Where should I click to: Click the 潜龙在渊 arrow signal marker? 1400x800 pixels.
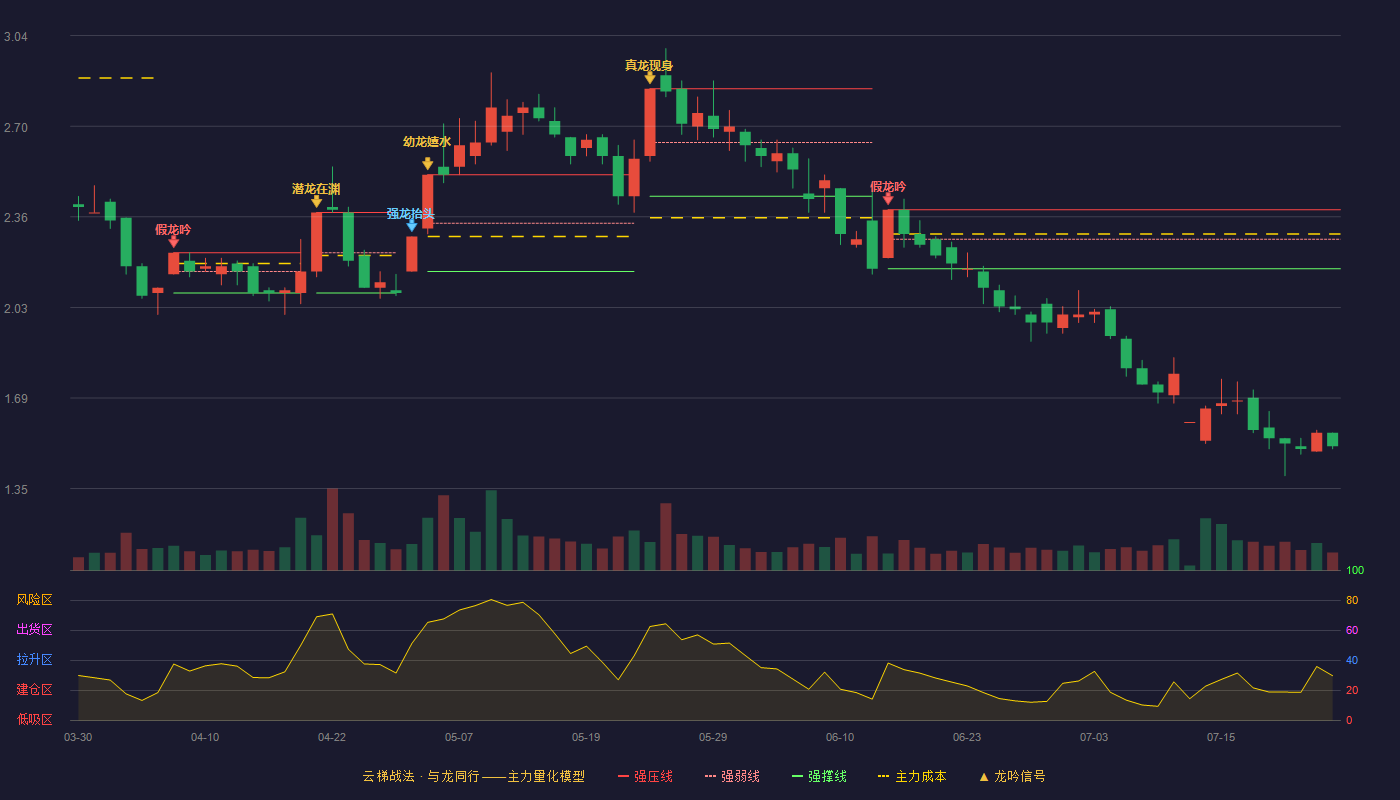pyautogui.click(x=317, y=201)
